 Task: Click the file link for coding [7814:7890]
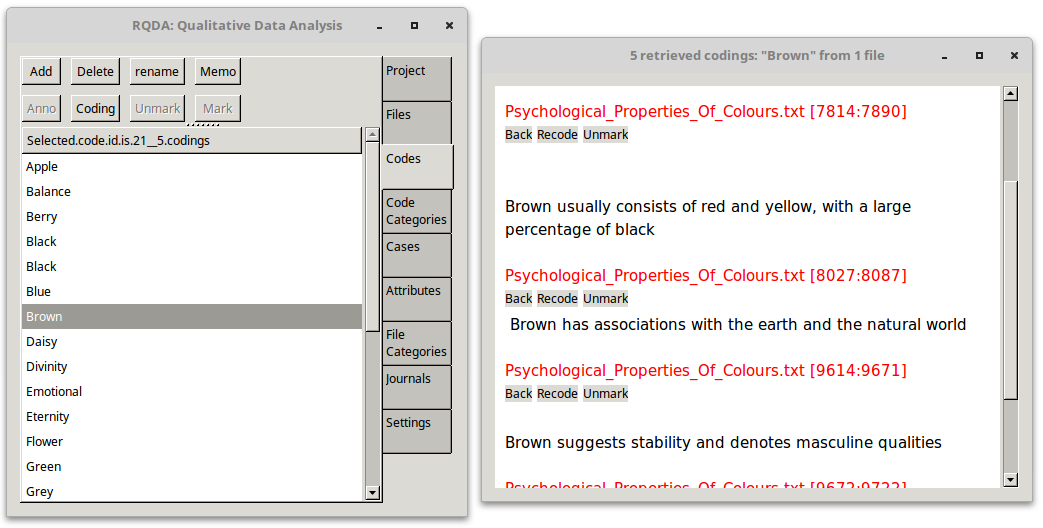[706, 111]
